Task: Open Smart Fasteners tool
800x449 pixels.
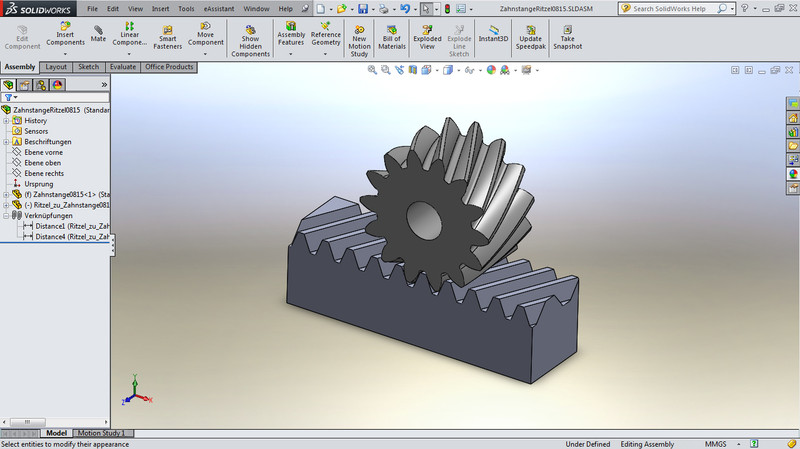Action: click(x=167, y=31)
